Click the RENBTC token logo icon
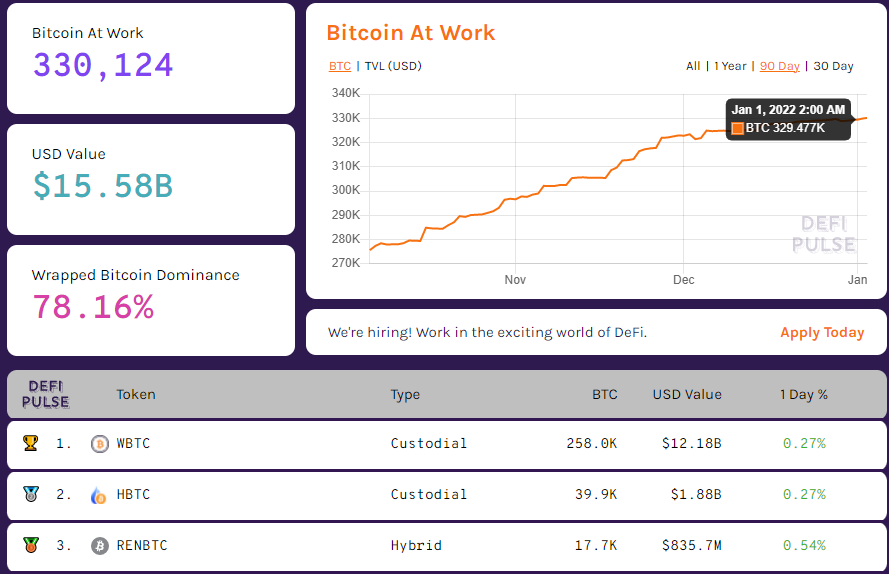 pos(100,545)
